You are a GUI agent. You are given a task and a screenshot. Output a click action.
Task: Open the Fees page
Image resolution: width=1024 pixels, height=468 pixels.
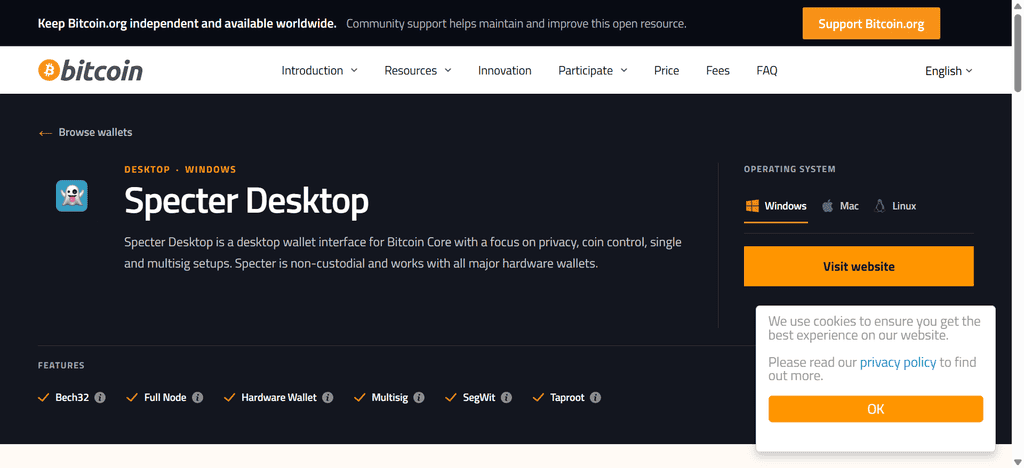point(718,70)
